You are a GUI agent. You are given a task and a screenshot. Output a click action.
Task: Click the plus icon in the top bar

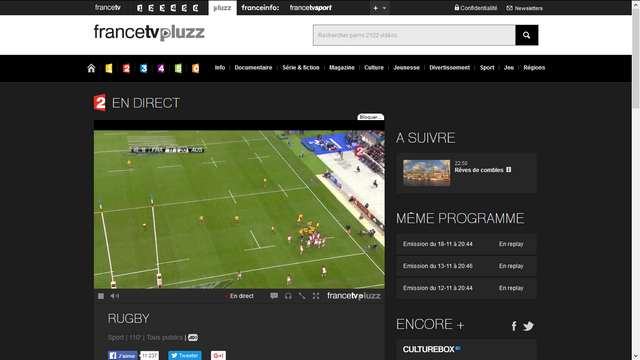click(375, 8)
